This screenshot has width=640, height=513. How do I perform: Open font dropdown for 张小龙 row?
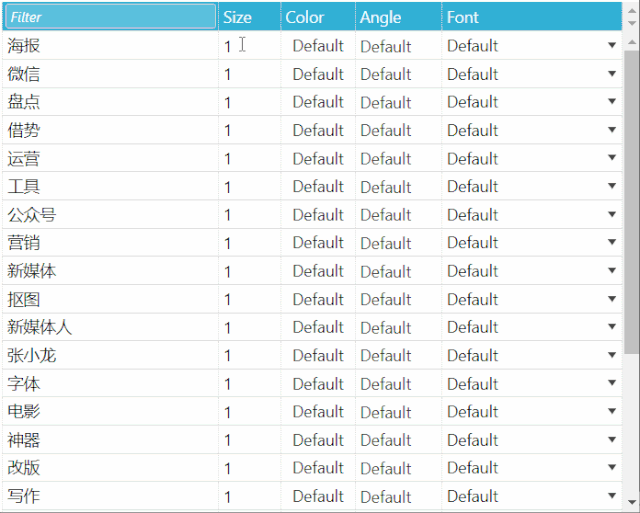[x=611, y=355]
